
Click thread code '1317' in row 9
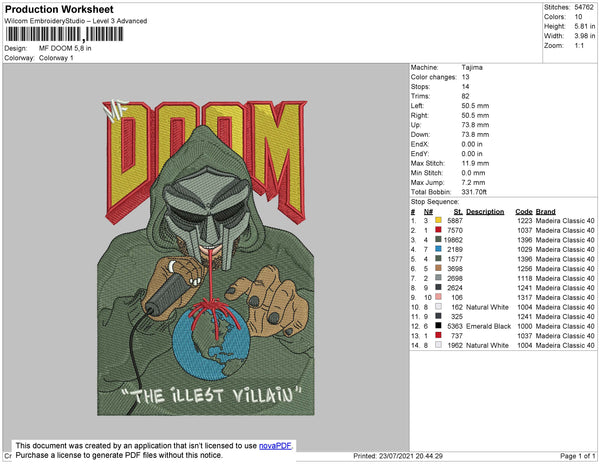(x=525, y=297)
